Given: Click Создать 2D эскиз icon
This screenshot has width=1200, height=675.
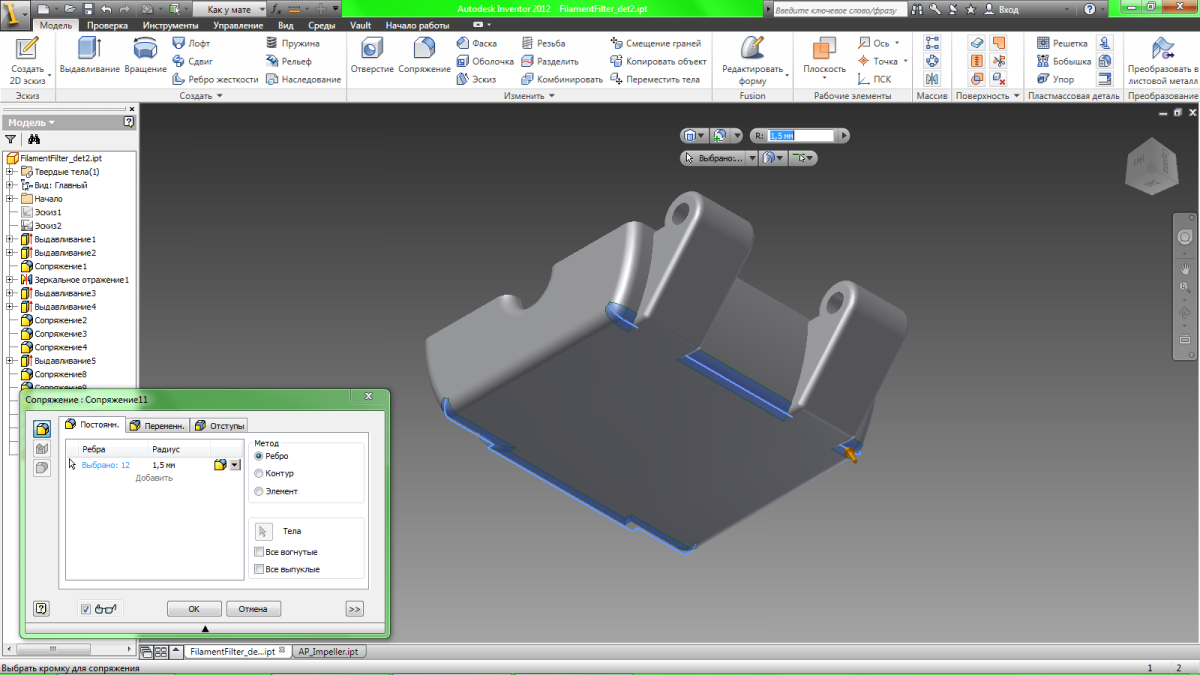Looking at the screenshot, I should [27, 50].
